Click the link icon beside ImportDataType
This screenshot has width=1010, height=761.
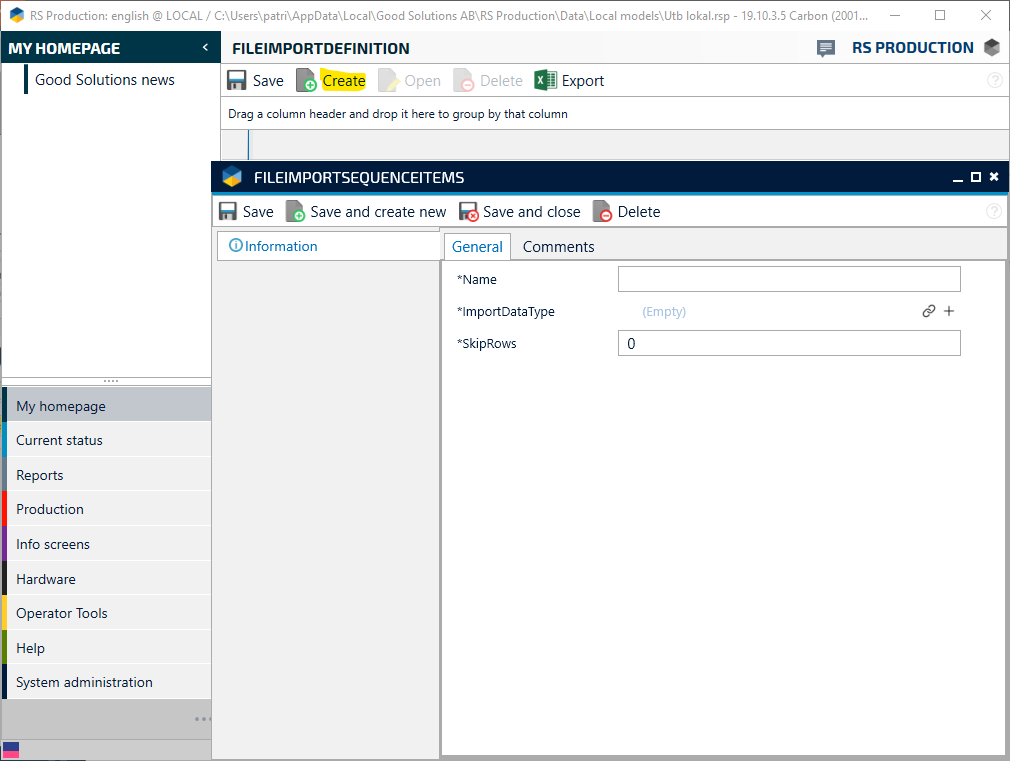929,311
